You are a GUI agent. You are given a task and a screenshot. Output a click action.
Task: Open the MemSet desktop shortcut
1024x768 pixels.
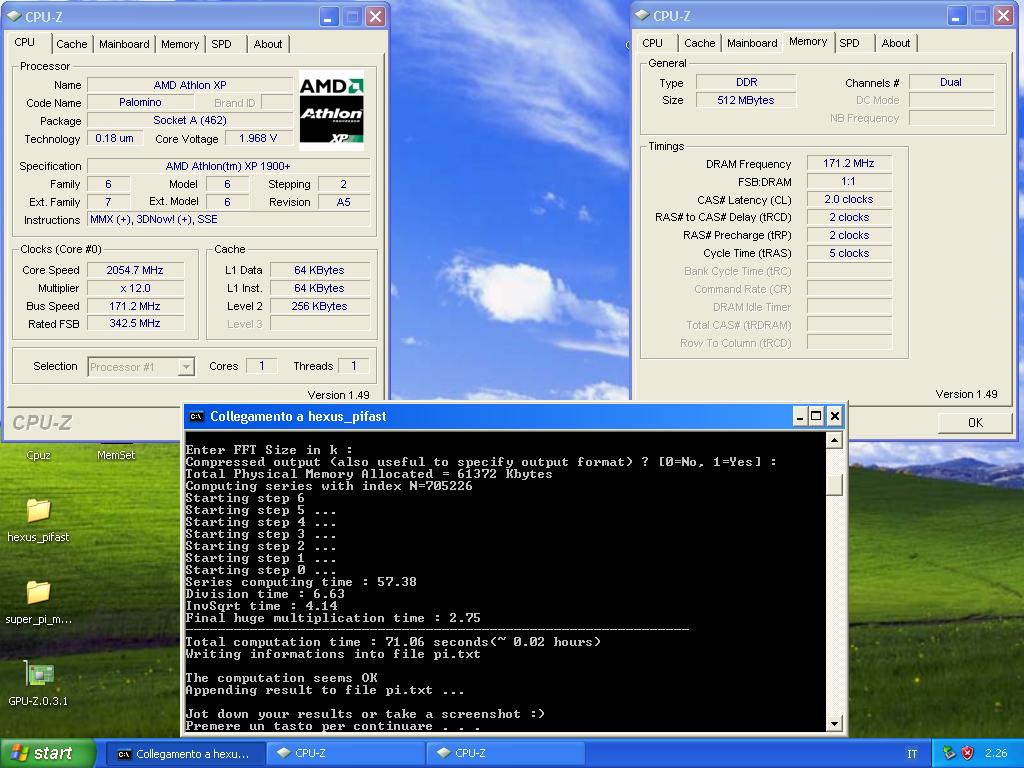116,455
